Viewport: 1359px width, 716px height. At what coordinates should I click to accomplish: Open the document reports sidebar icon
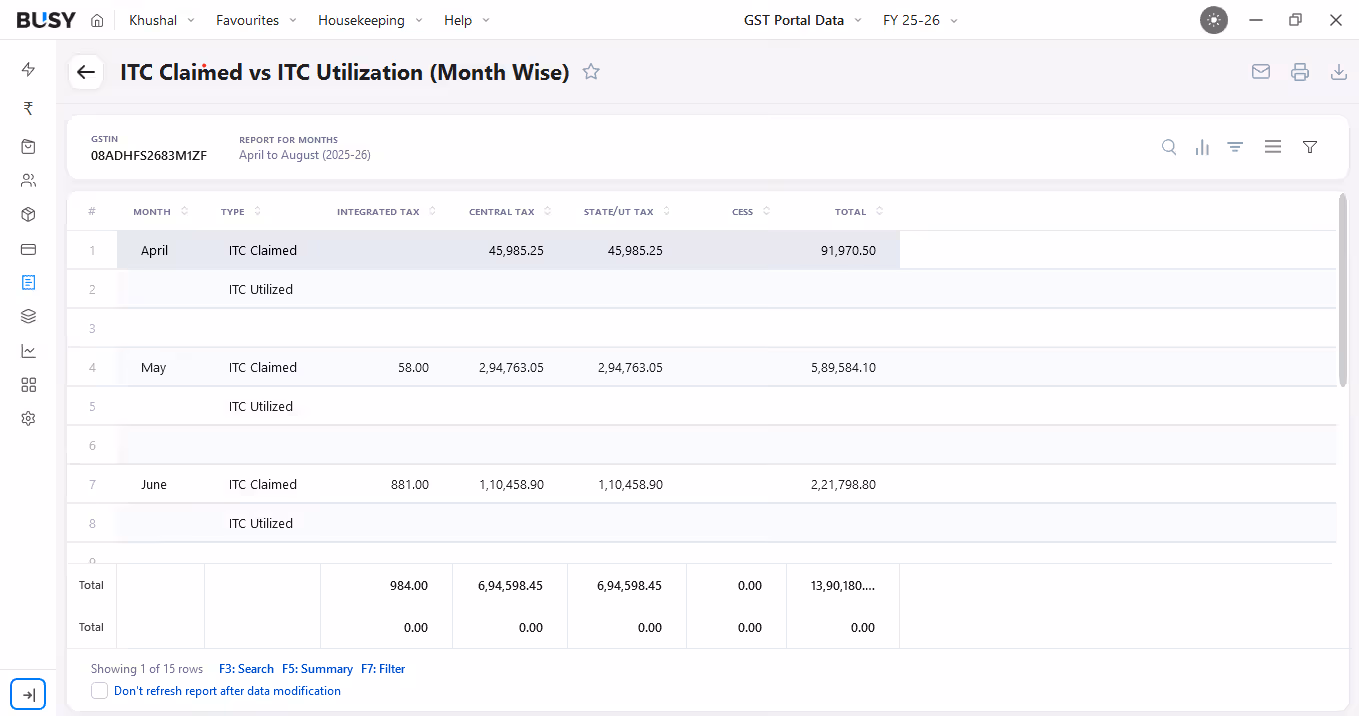tap(28, 283)
